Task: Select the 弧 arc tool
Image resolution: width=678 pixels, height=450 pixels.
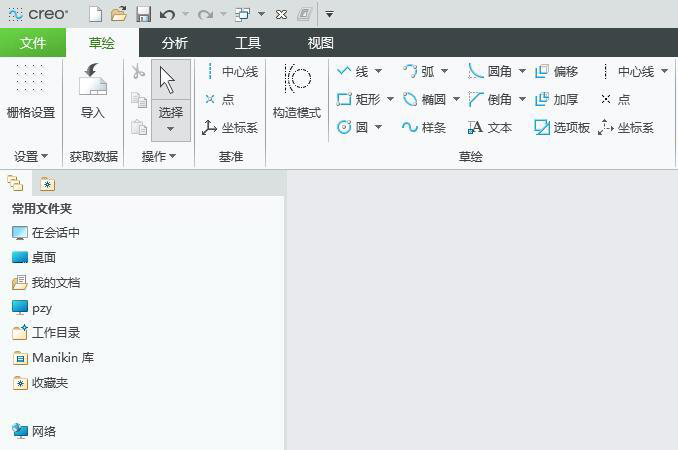Action: (419, 71)
